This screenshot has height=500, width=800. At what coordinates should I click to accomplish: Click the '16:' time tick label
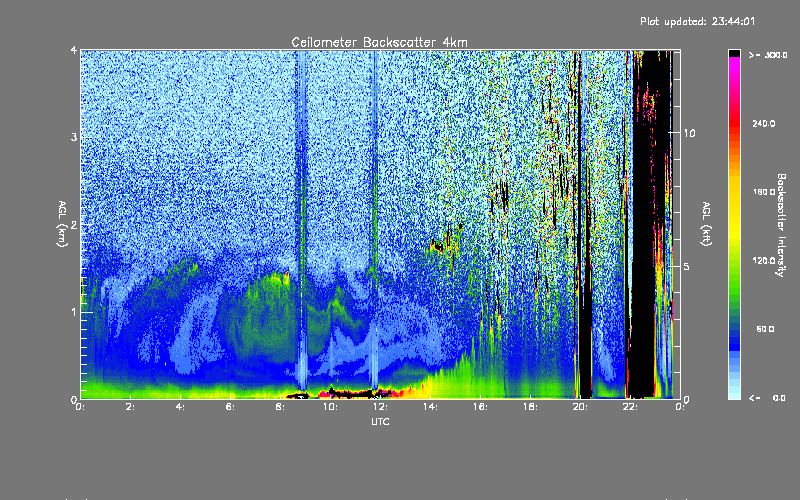coord(480,407)
